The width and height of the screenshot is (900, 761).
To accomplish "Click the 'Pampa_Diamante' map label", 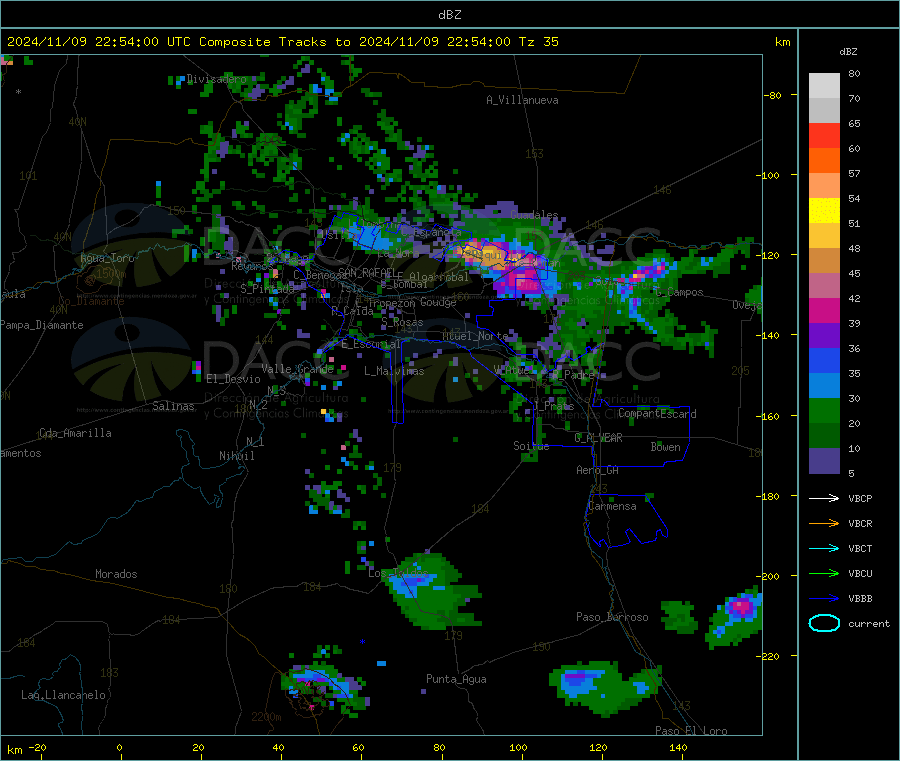I will (41, 325).
